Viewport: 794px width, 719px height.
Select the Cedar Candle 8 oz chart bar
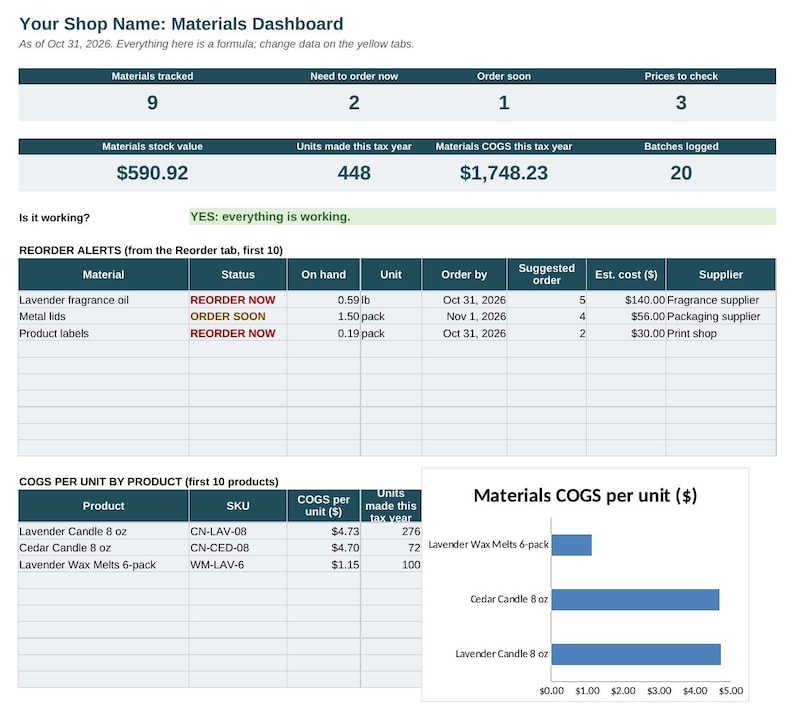point(636,600)
